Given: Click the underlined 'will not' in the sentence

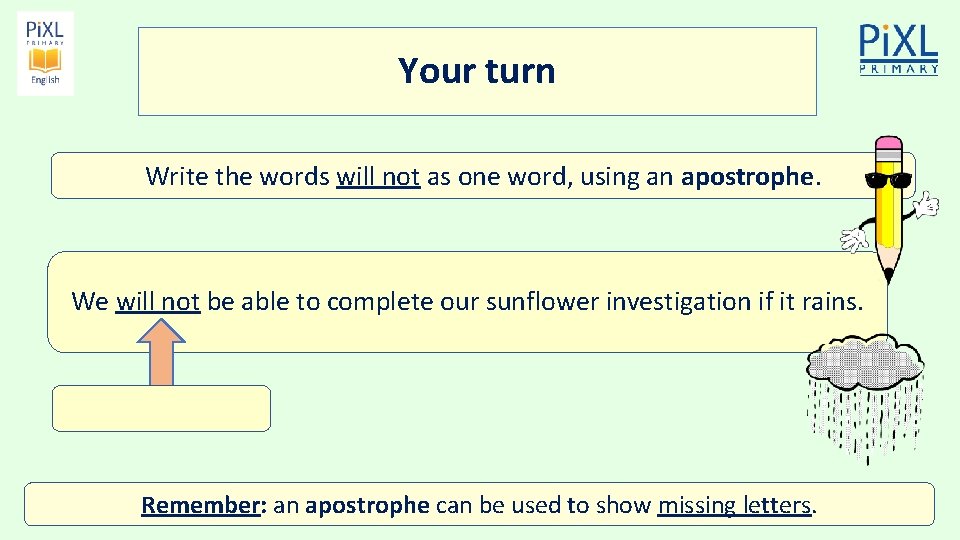Looking at the screenshot, I should 158,301.
